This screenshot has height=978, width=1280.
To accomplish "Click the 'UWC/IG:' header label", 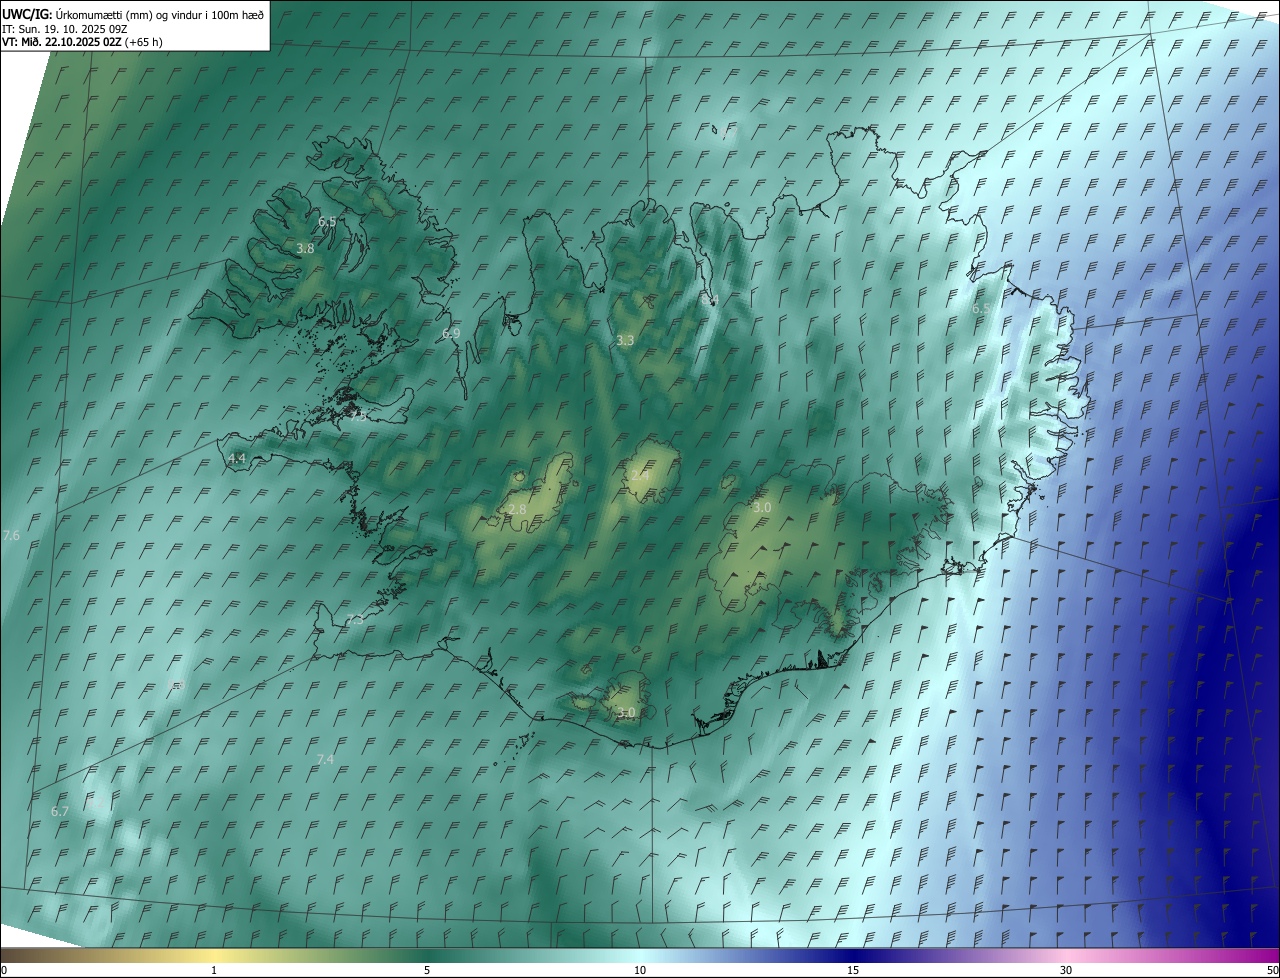I will pyautogui.click(x=28, y=14).
